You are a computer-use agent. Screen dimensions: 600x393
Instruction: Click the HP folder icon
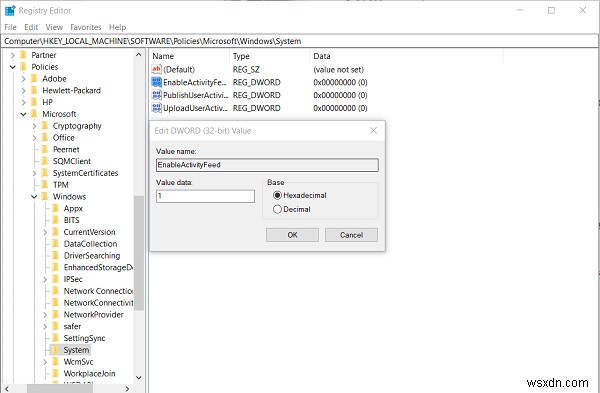tap(34, 102)
